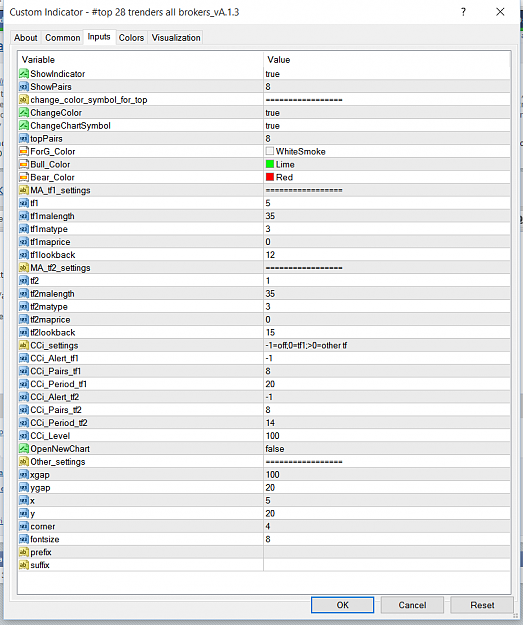
Task: Click the Lime color swatch for Bull_Color
Action: [270, 164]
